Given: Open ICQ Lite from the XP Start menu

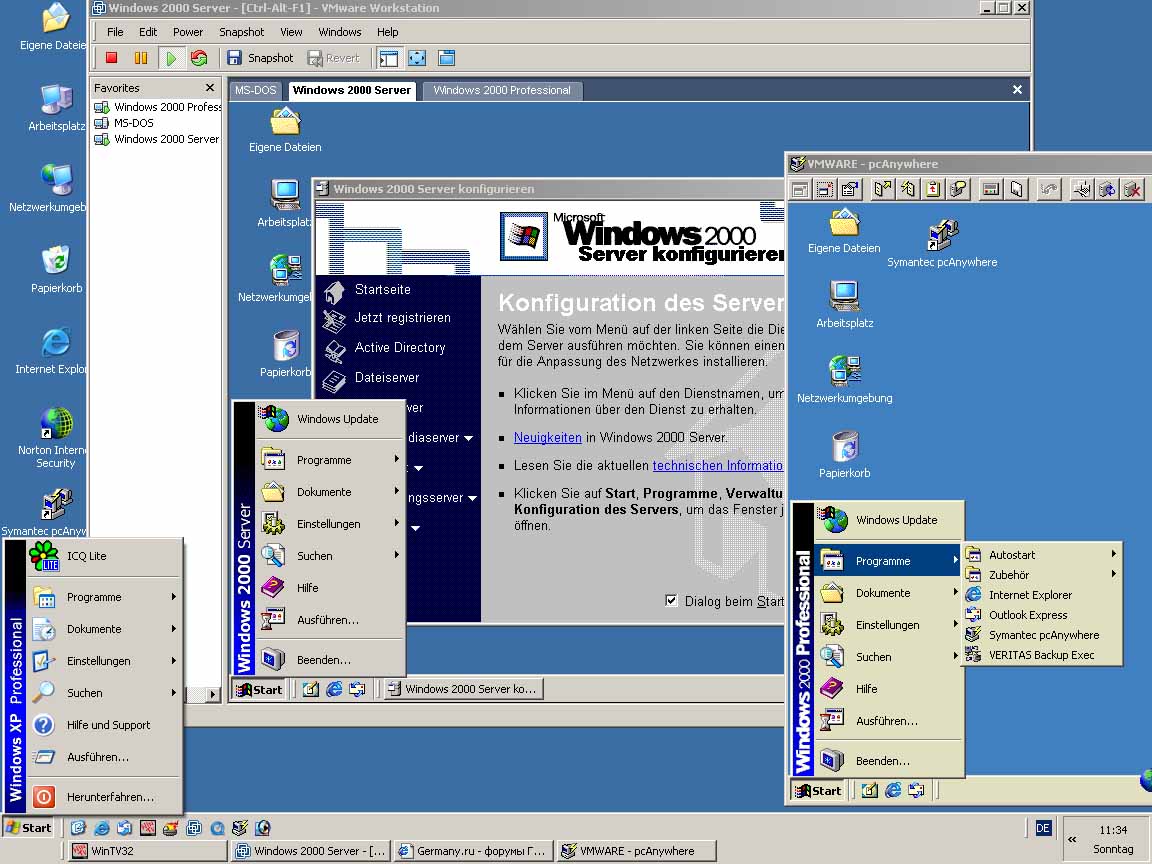Looking at the screenshot, I should click(x=104, y=556).
